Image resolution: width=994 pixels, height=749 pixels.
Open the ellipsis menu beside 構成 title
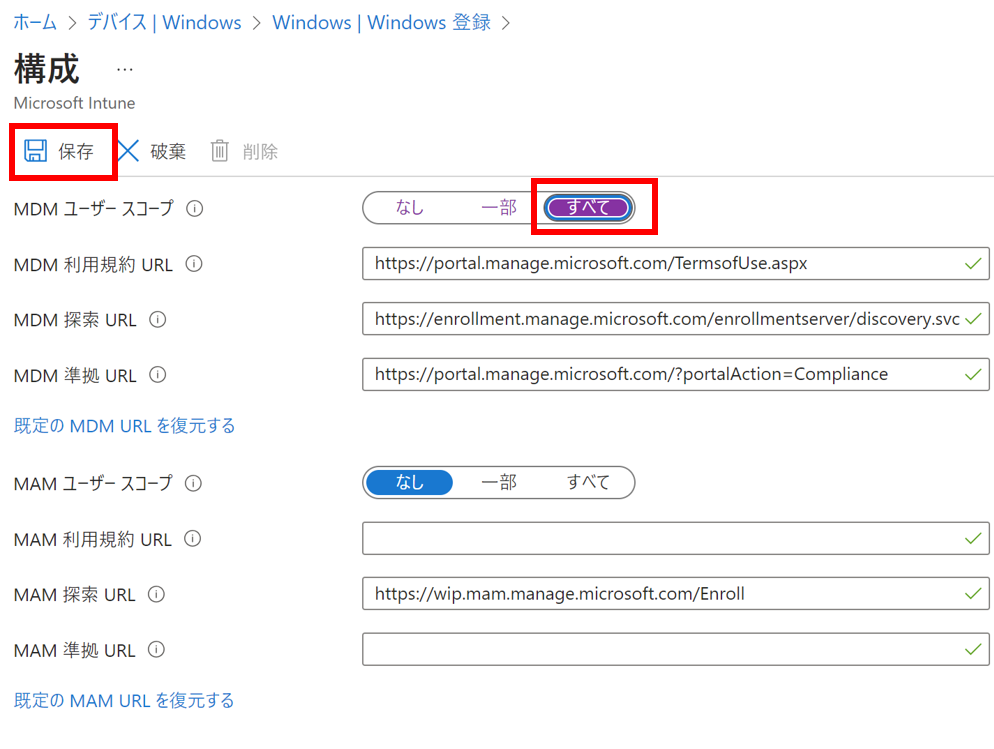124,69
